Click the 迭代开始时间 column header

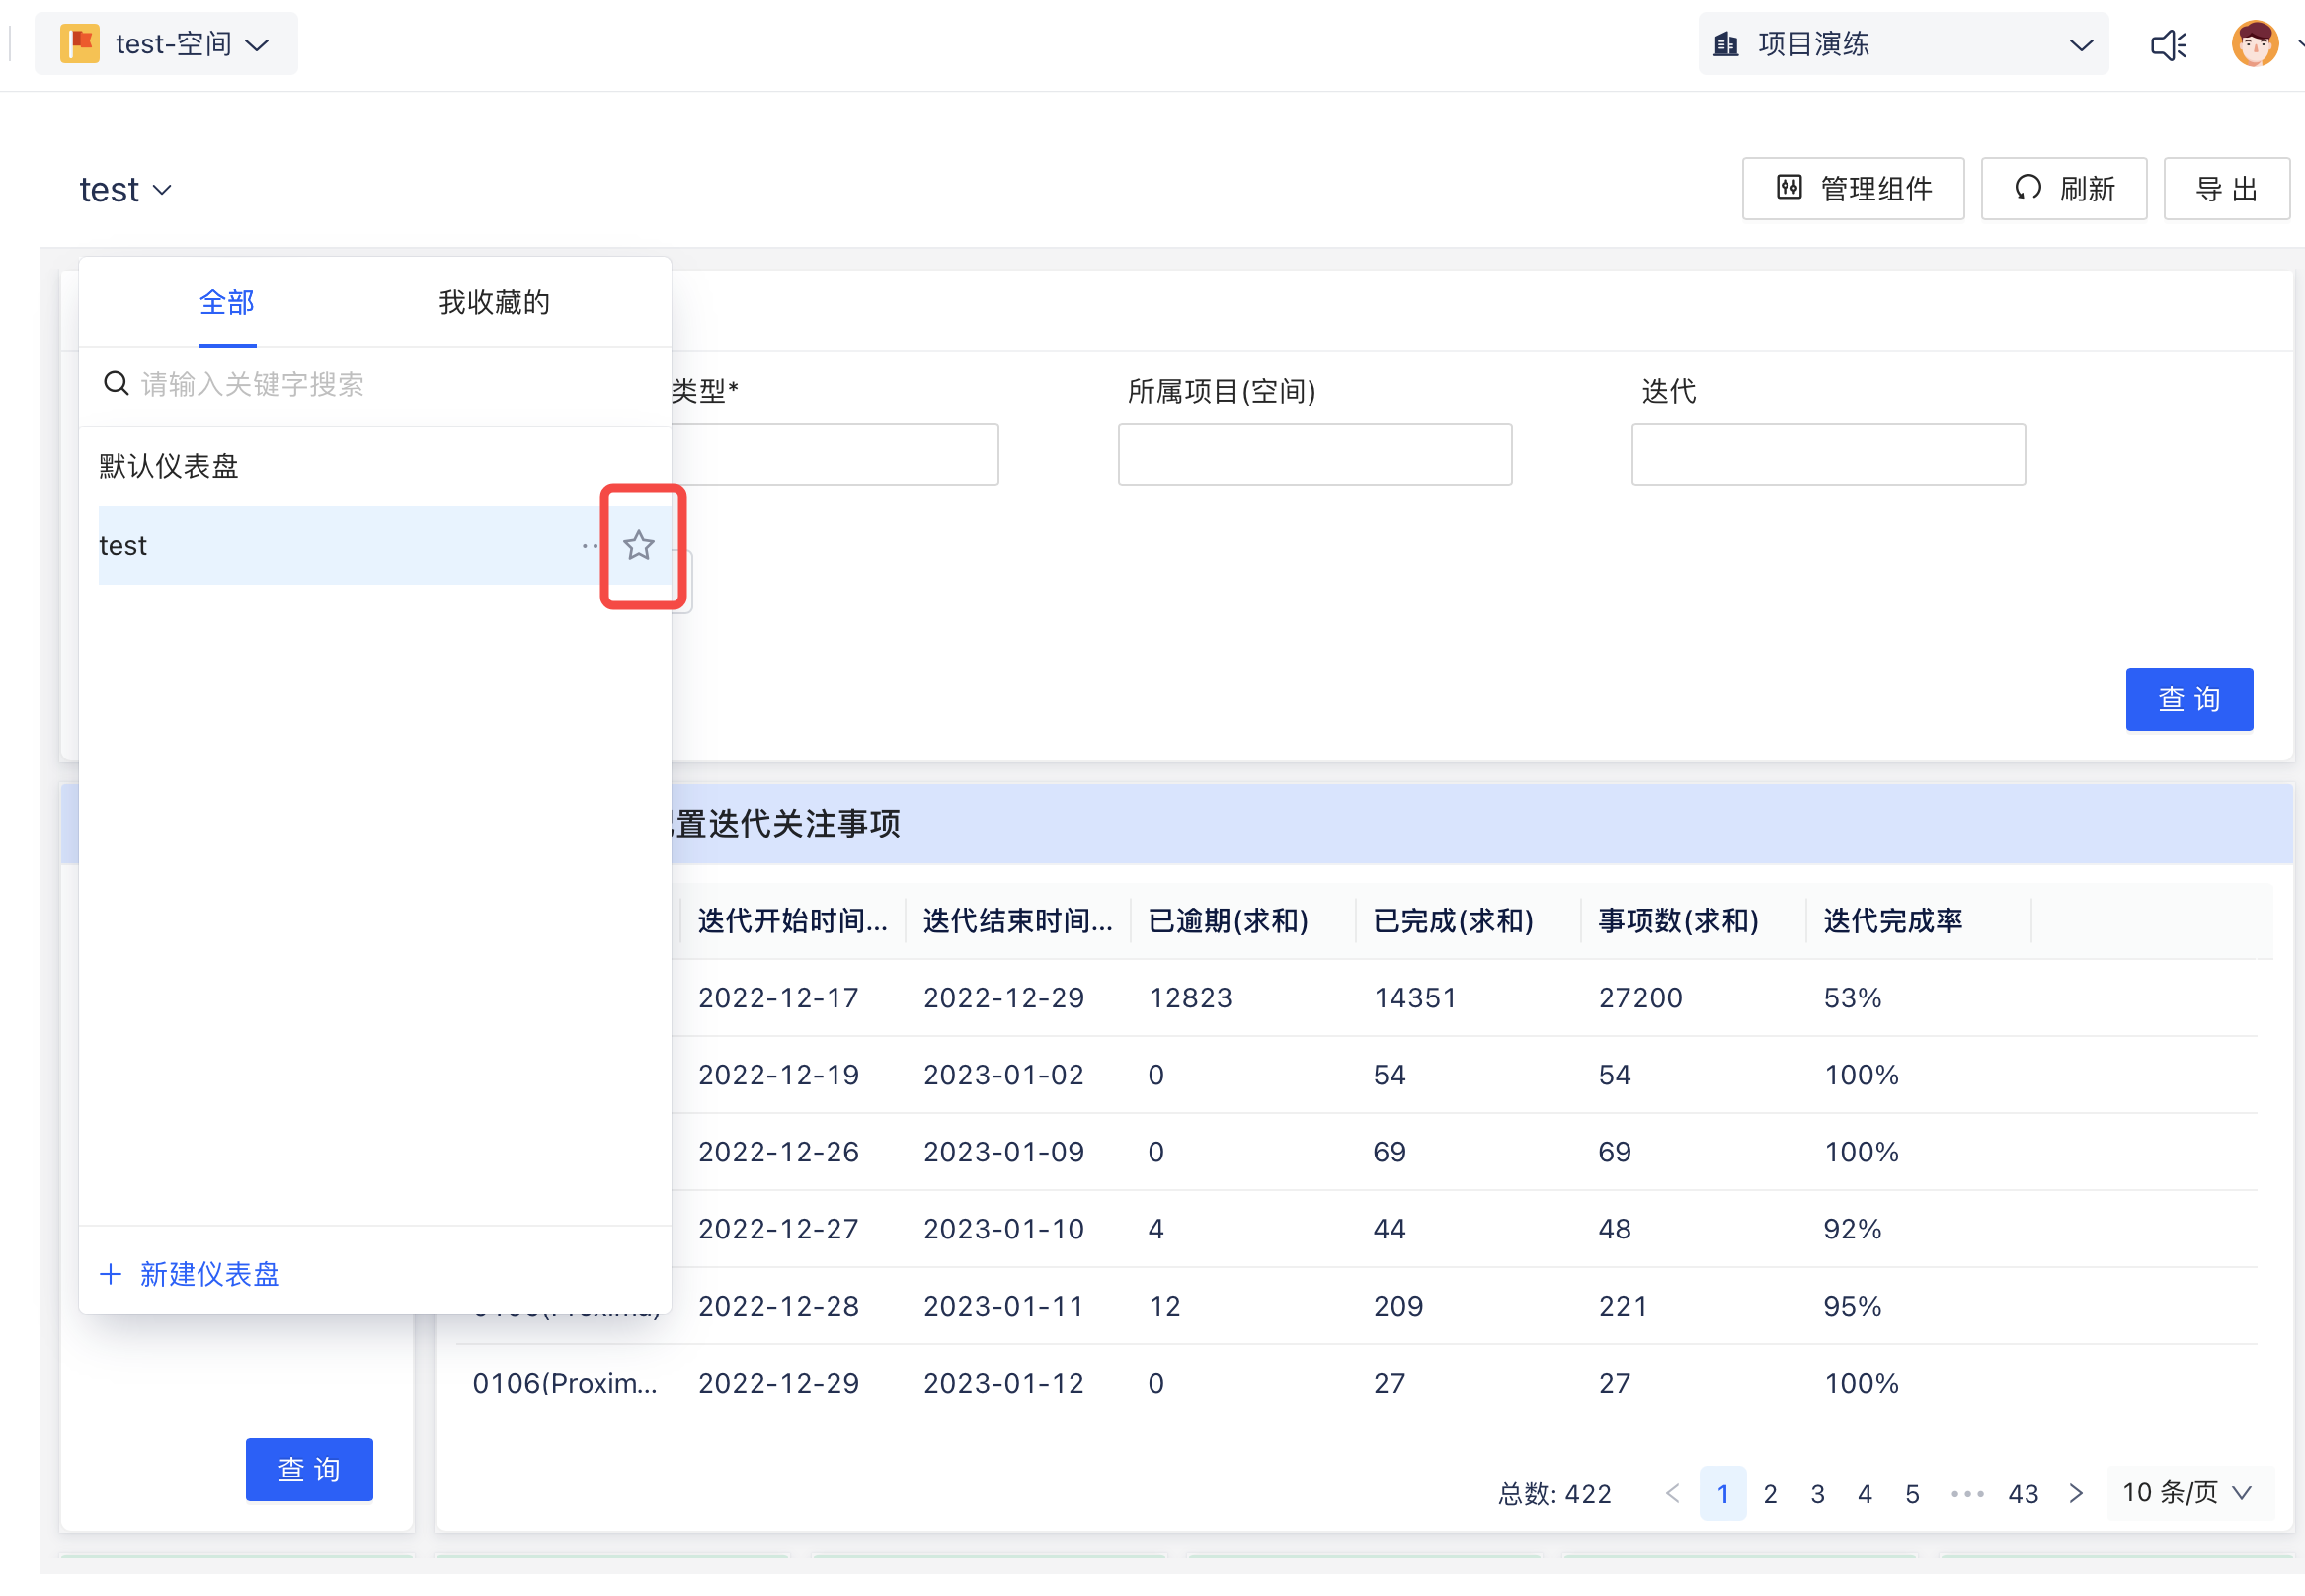pyautogui.click(x=793, y=921)
